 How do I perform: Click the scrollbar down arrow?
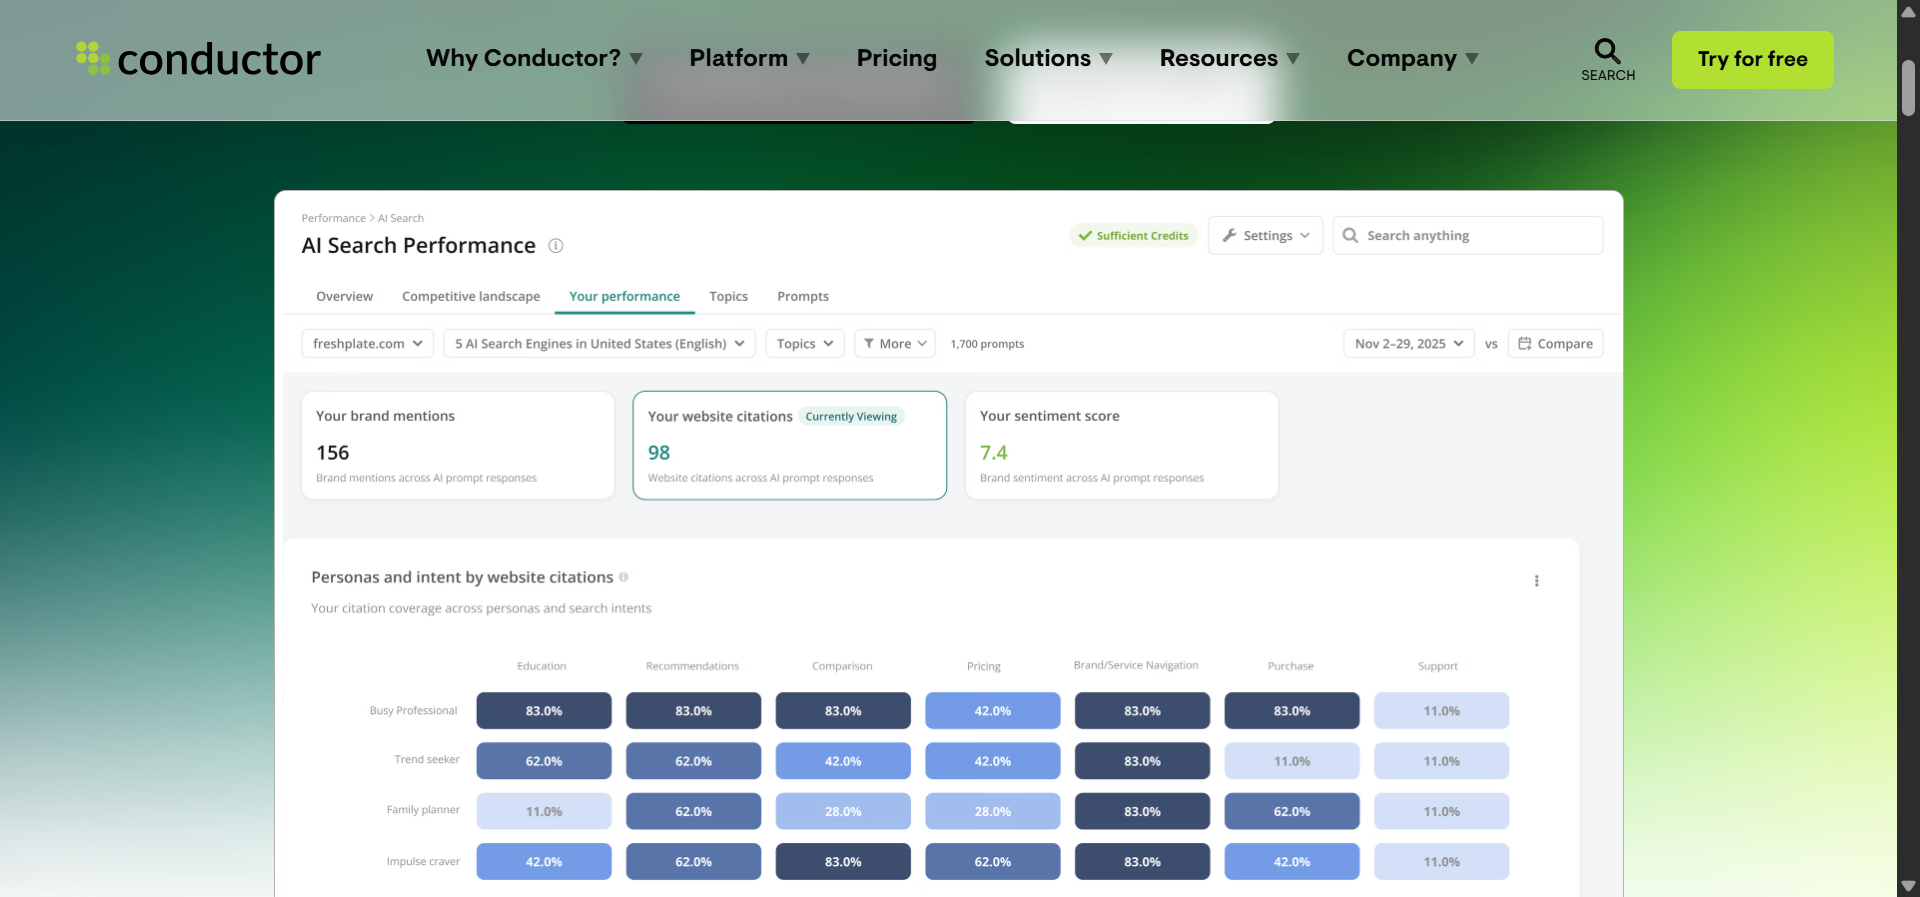(x=1908, y=886)
